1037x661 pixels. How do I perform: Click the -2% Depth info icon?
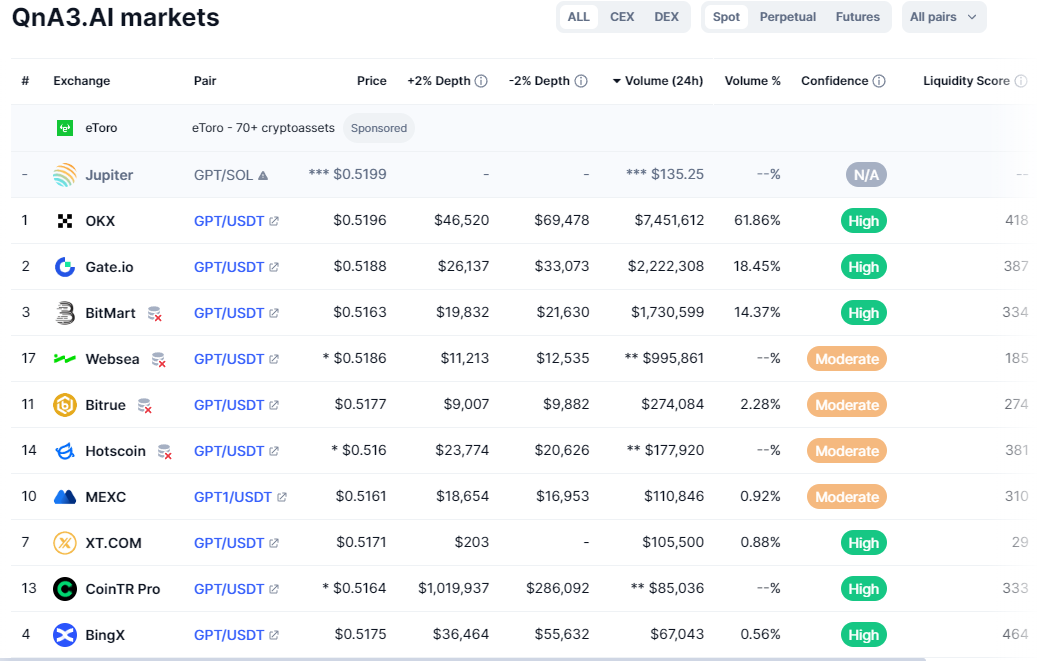(x=581, y=81)
